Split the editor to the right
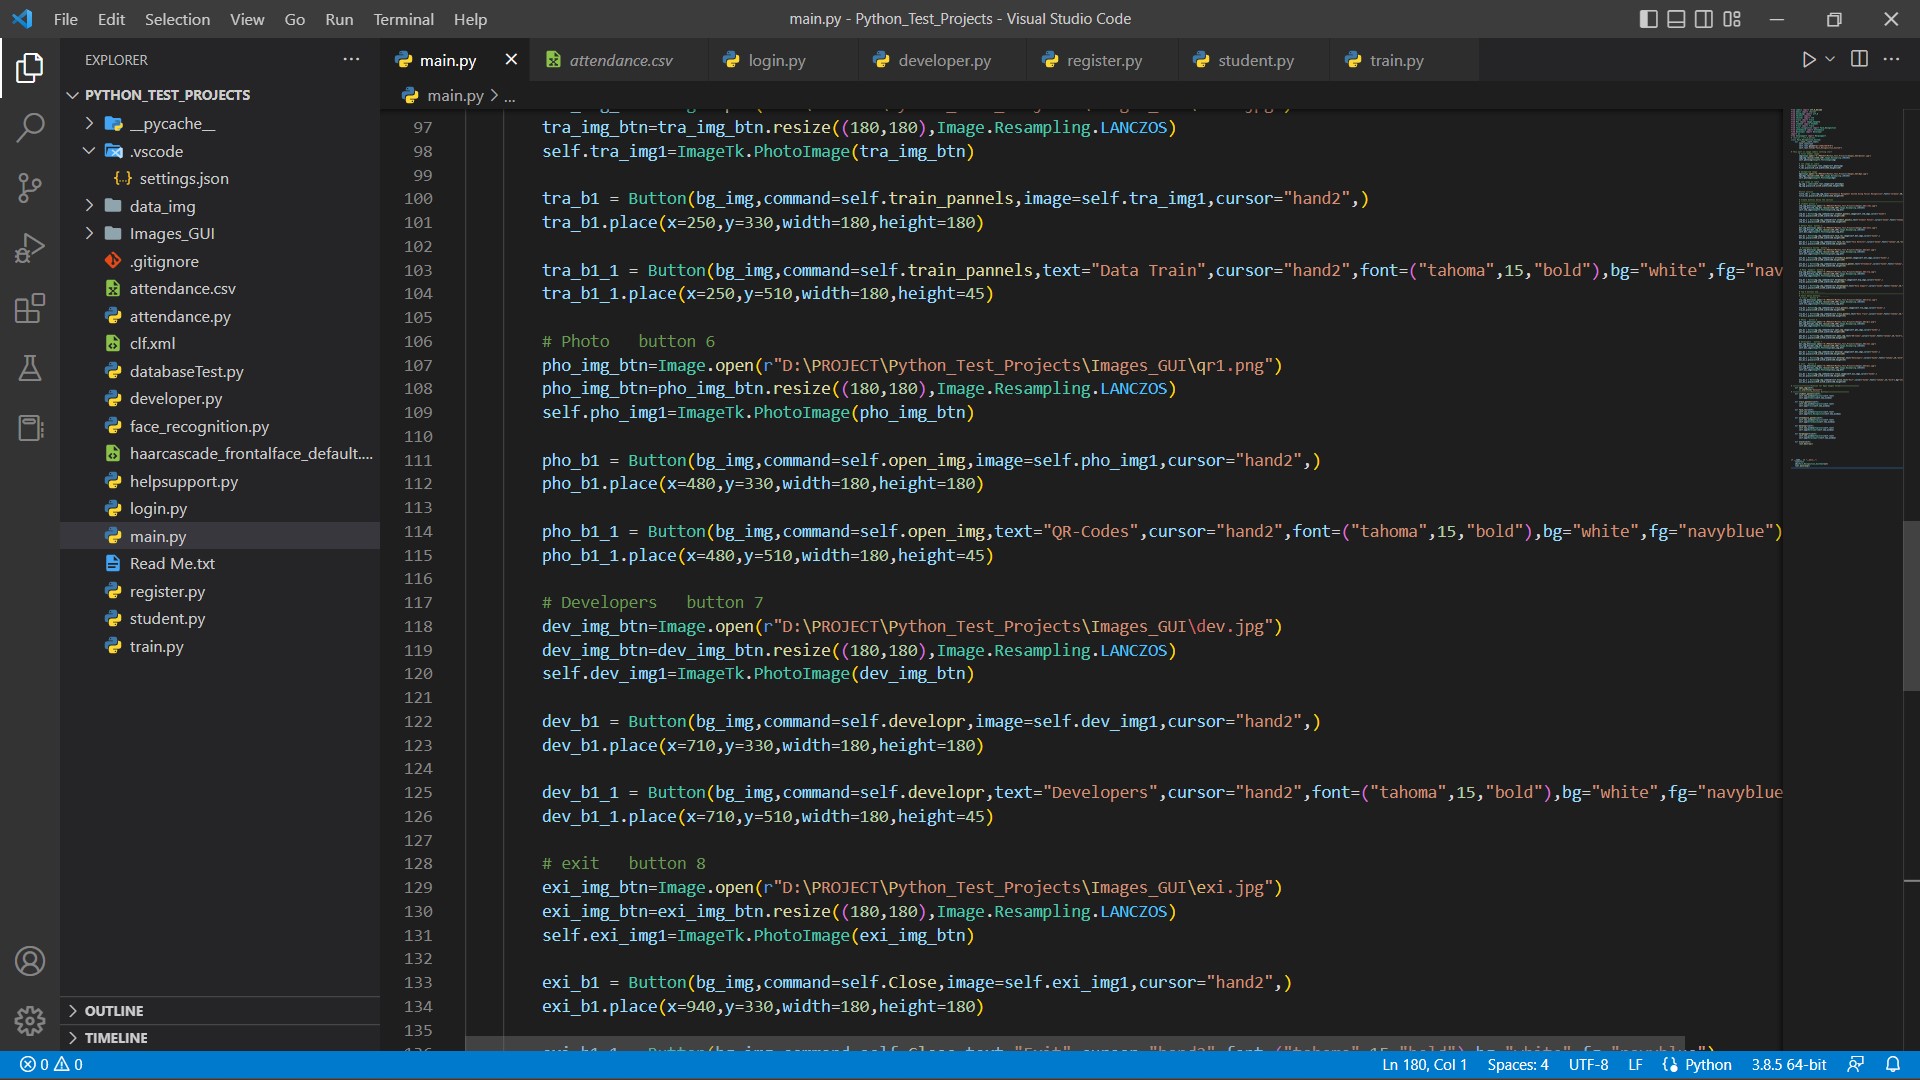The width and height of the screenshot is (1920, 1080). click(x=1859, y=60)
